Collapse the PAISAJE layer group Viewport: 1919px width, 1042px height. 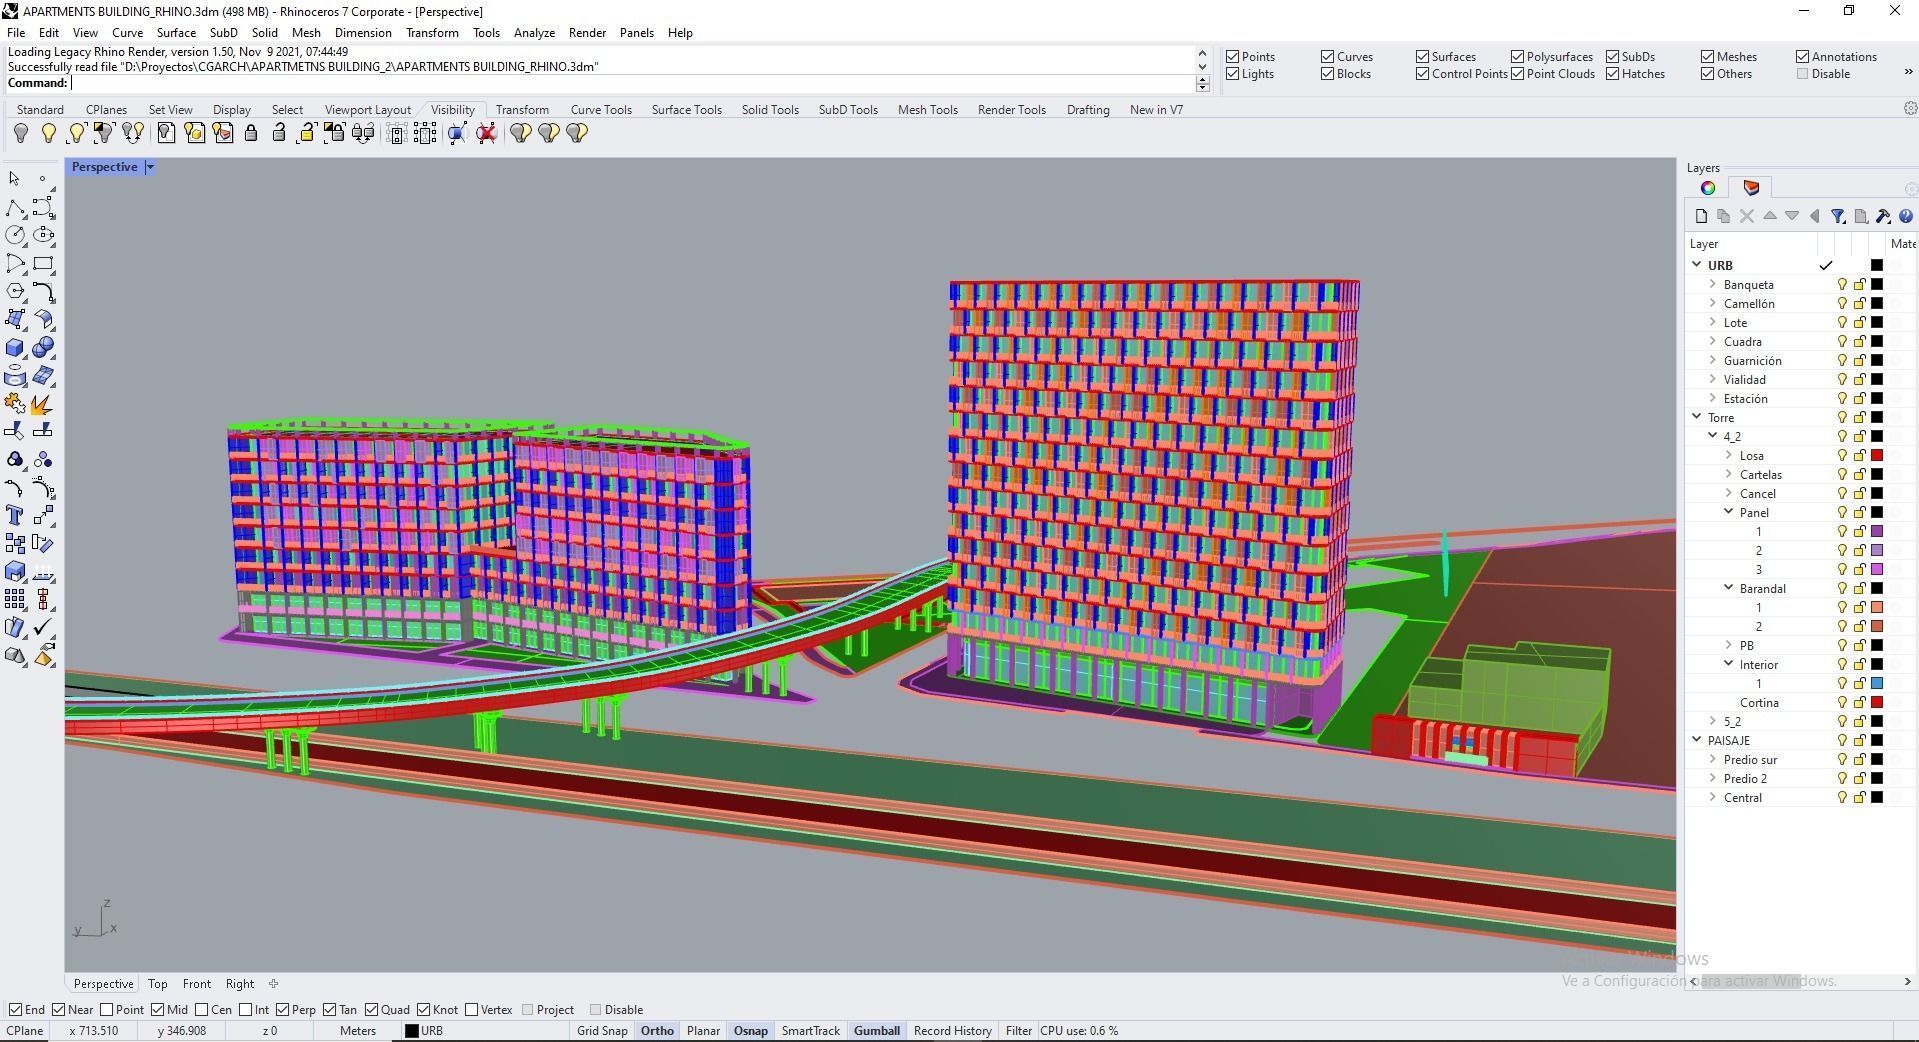[x=1697, y=740]
